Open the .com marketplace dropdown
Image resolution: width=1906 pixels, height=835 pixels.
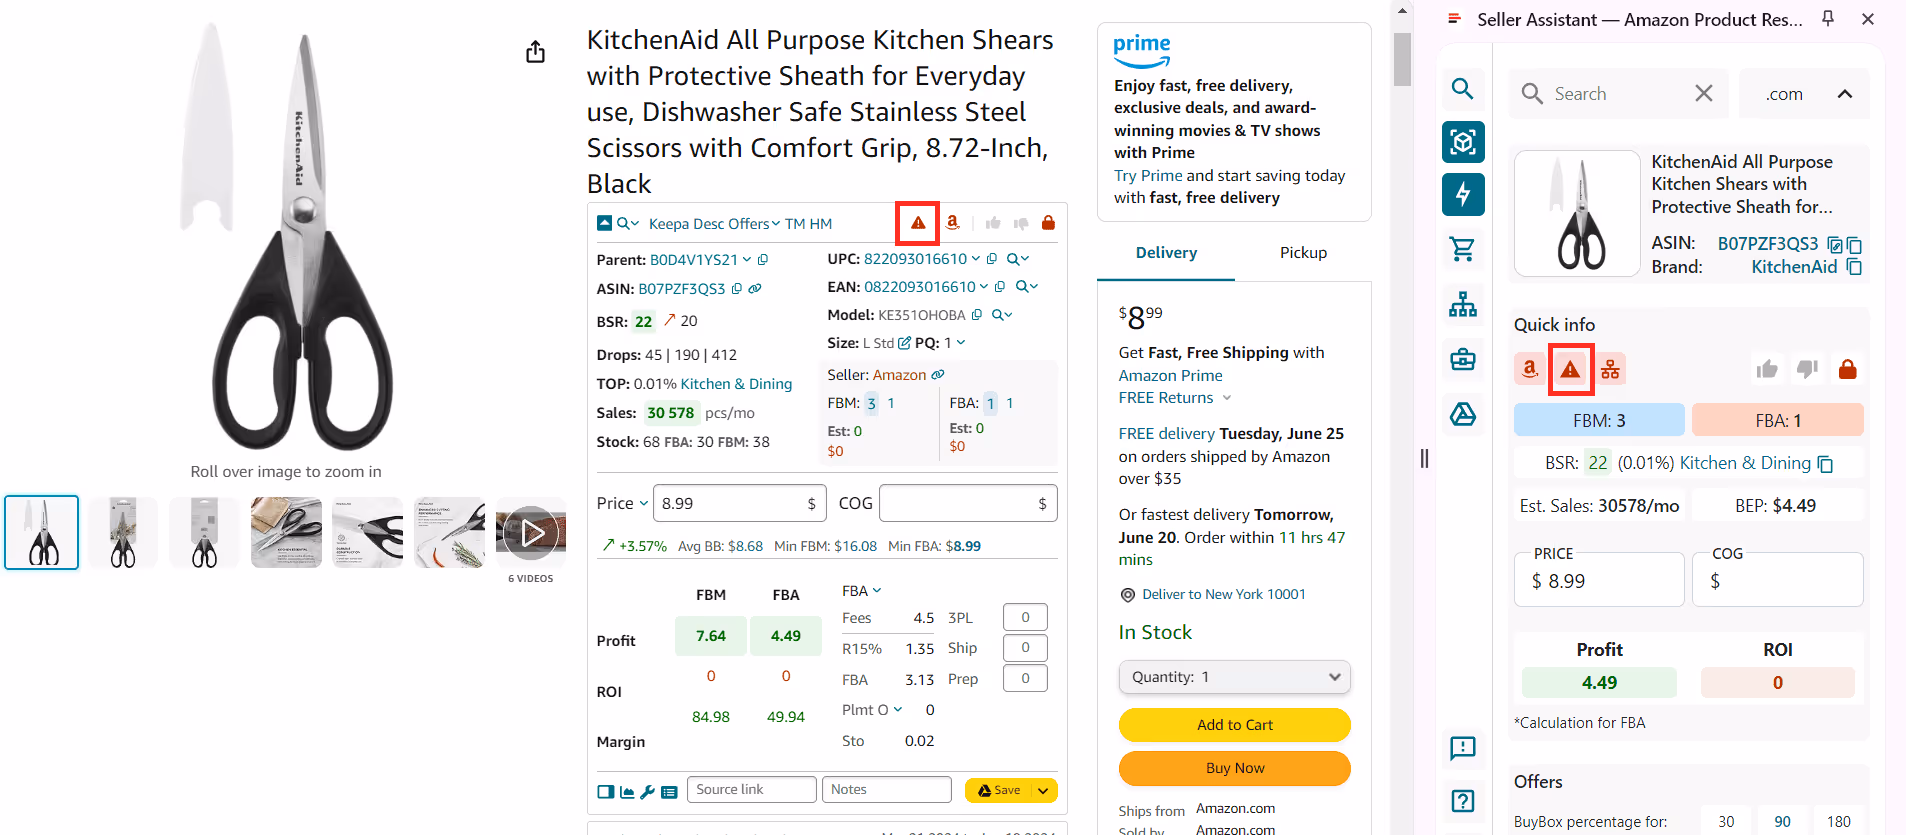click(1804, 94)
